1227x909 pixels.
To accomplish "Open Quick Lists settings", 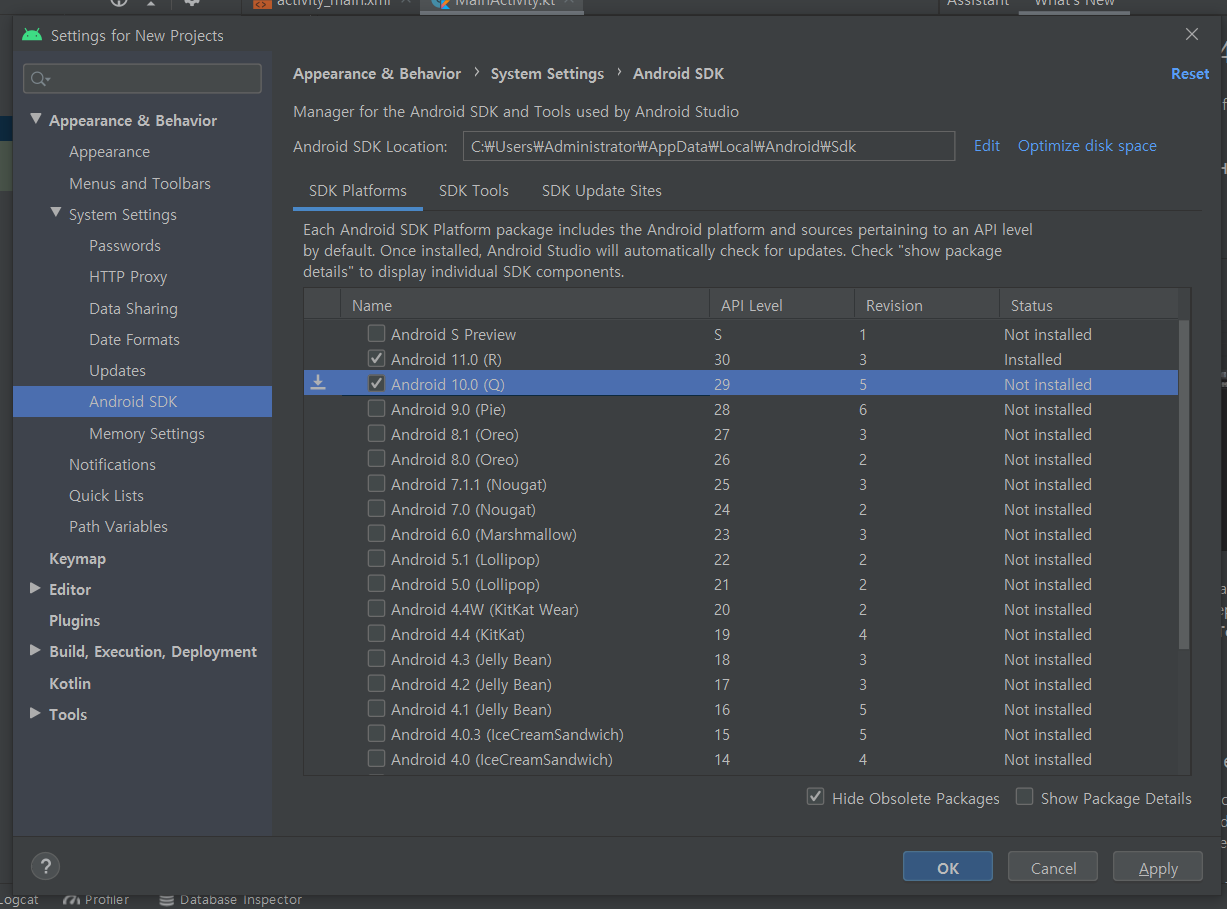I will tap(106, 495).
